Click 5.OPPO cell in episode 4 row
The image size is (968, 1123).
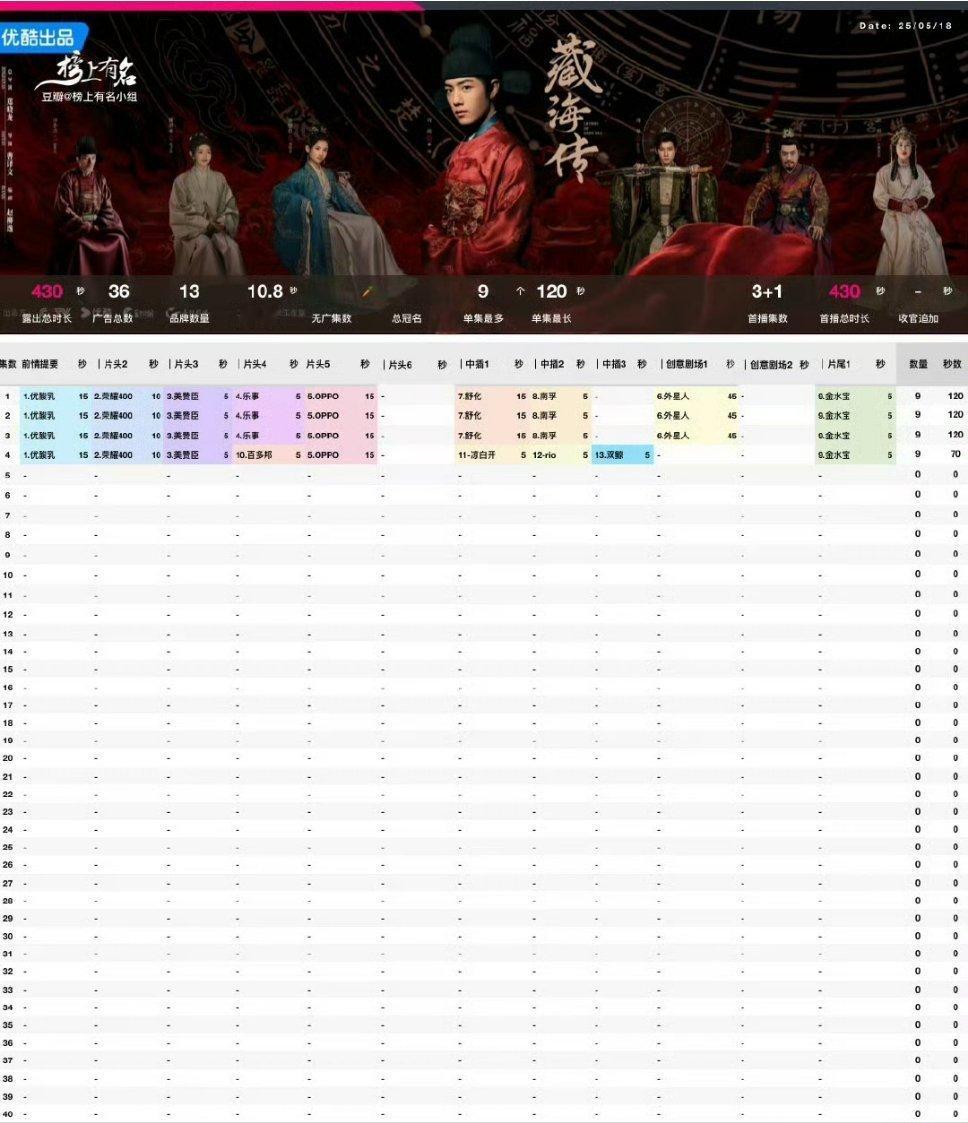[323, 455]
